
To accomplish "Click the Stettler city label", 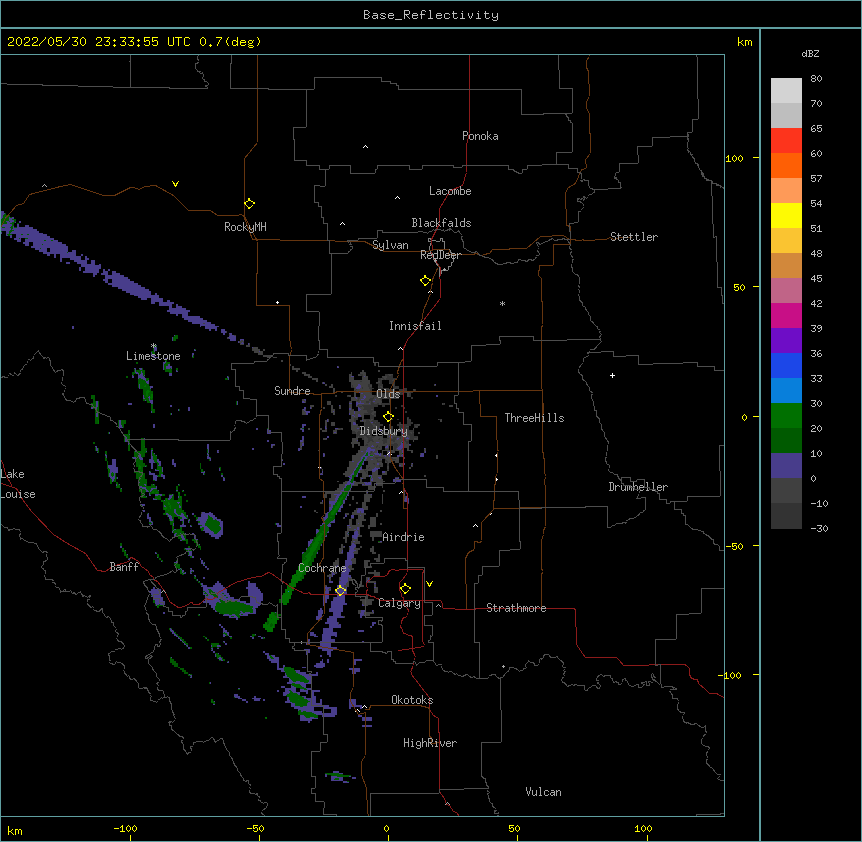I will click(634, 237).
